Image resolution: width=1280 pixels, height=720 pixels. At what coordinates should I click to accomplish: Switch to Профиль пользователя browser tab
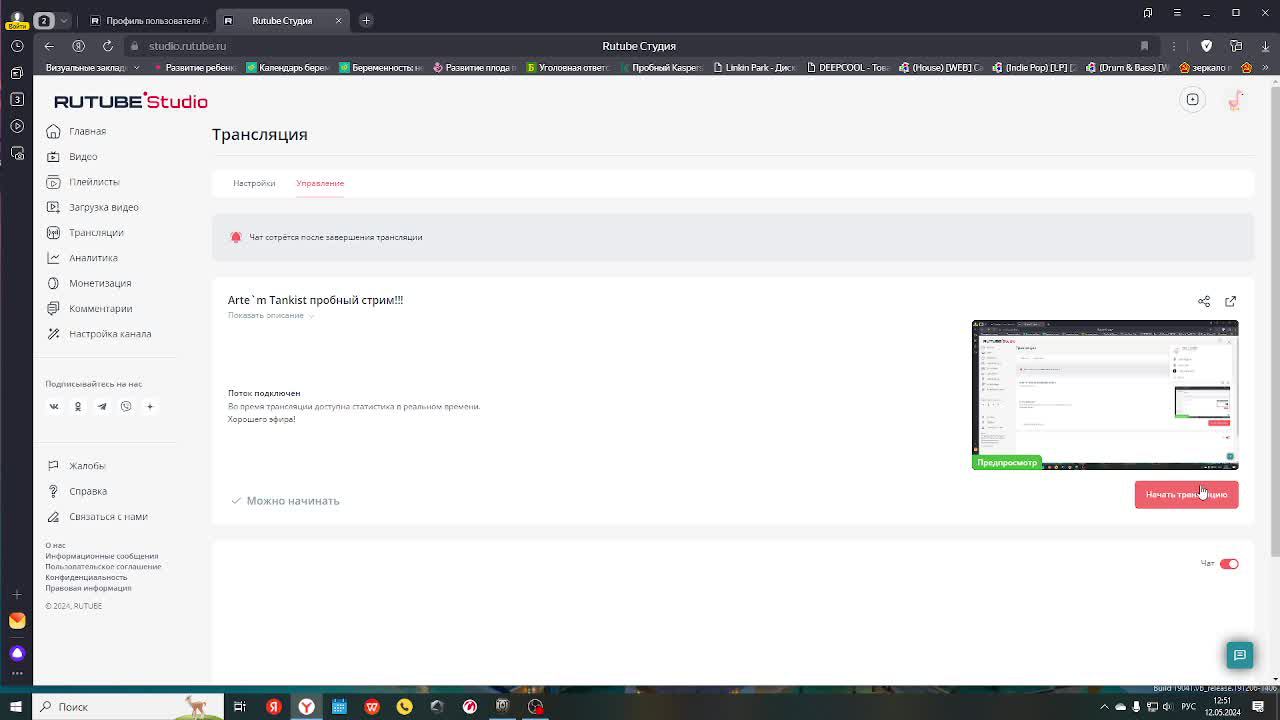[x=149, y=20]
